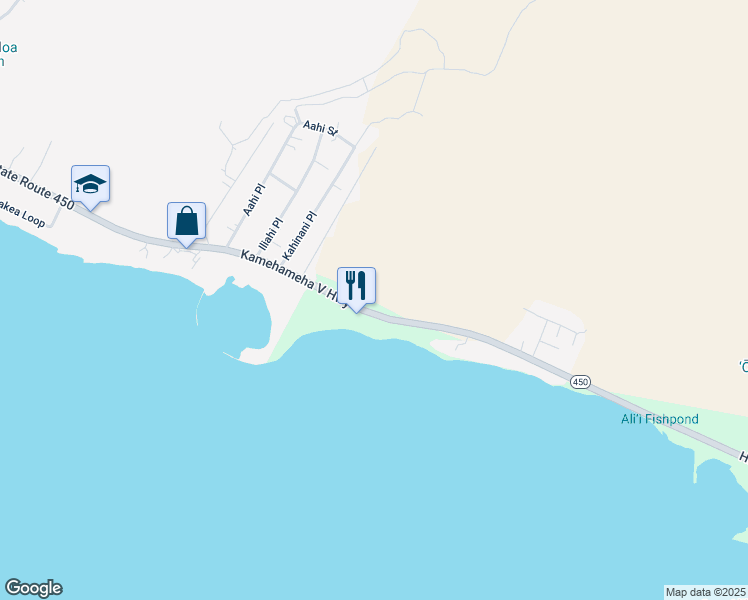This screenshot has width=748, height=600.
Task: Click the restaurant fork and knife marker
Action: point(356,288)
